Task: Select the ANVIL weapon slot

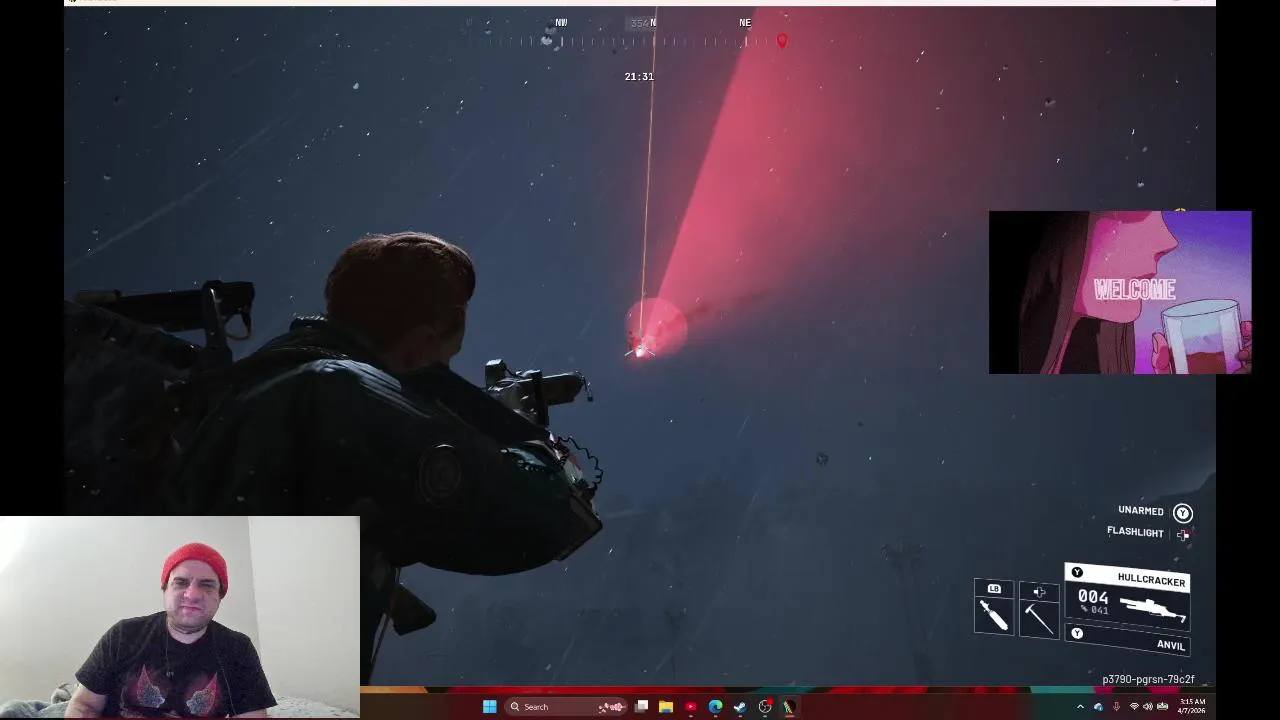Action: click(x=1127, y=640)
